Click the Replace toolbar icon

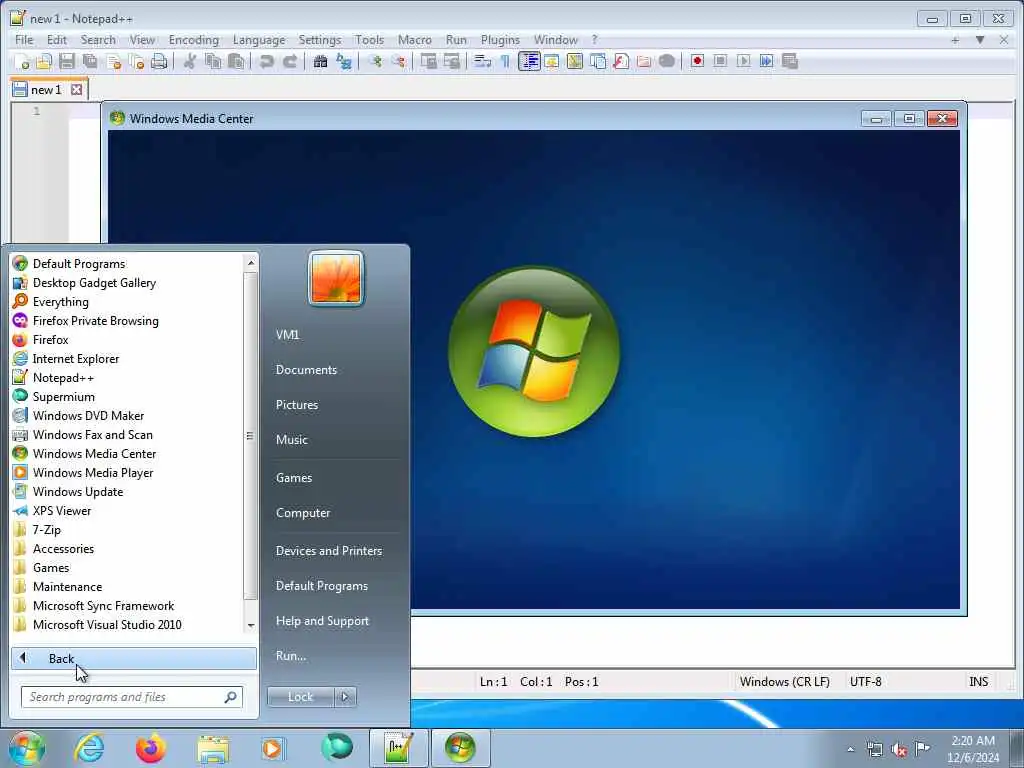344,61
